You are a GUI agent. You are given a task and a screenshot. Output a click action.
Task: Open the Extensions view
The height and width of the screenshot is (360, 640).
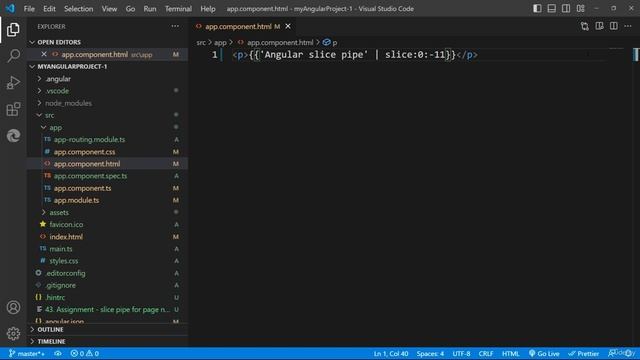13,109
